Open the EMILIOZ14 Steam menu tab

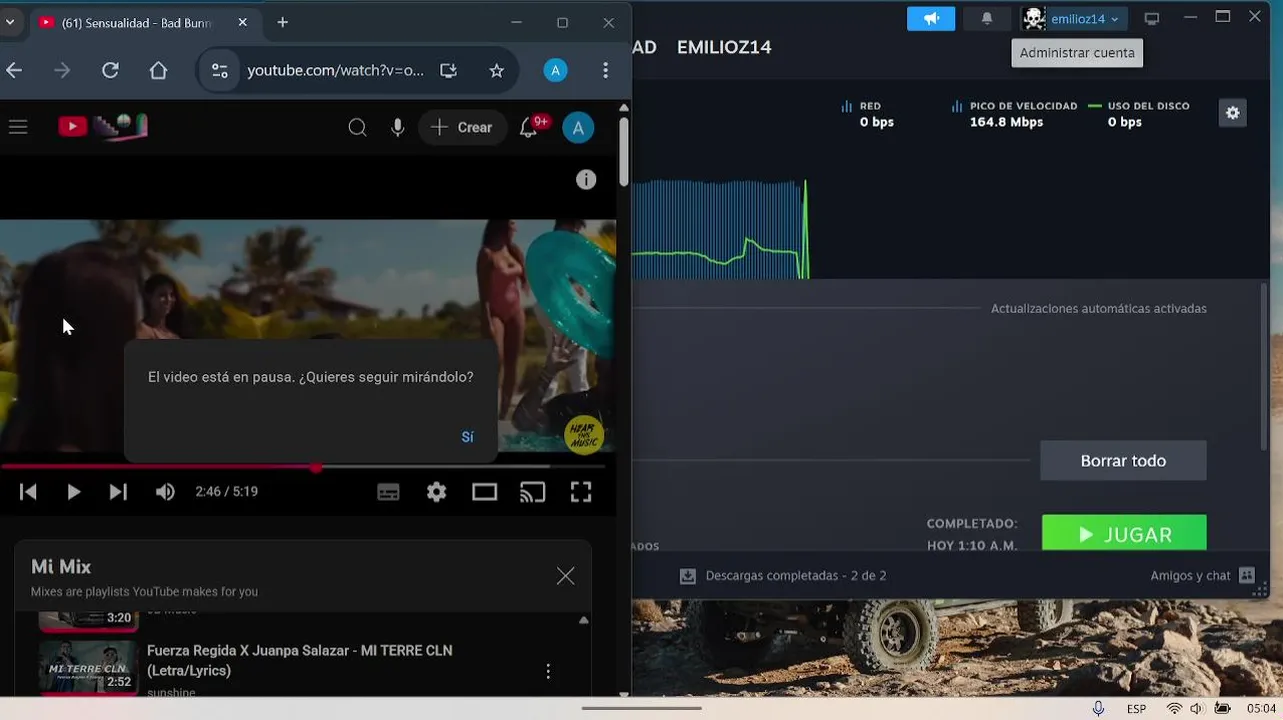click(724, 47)
